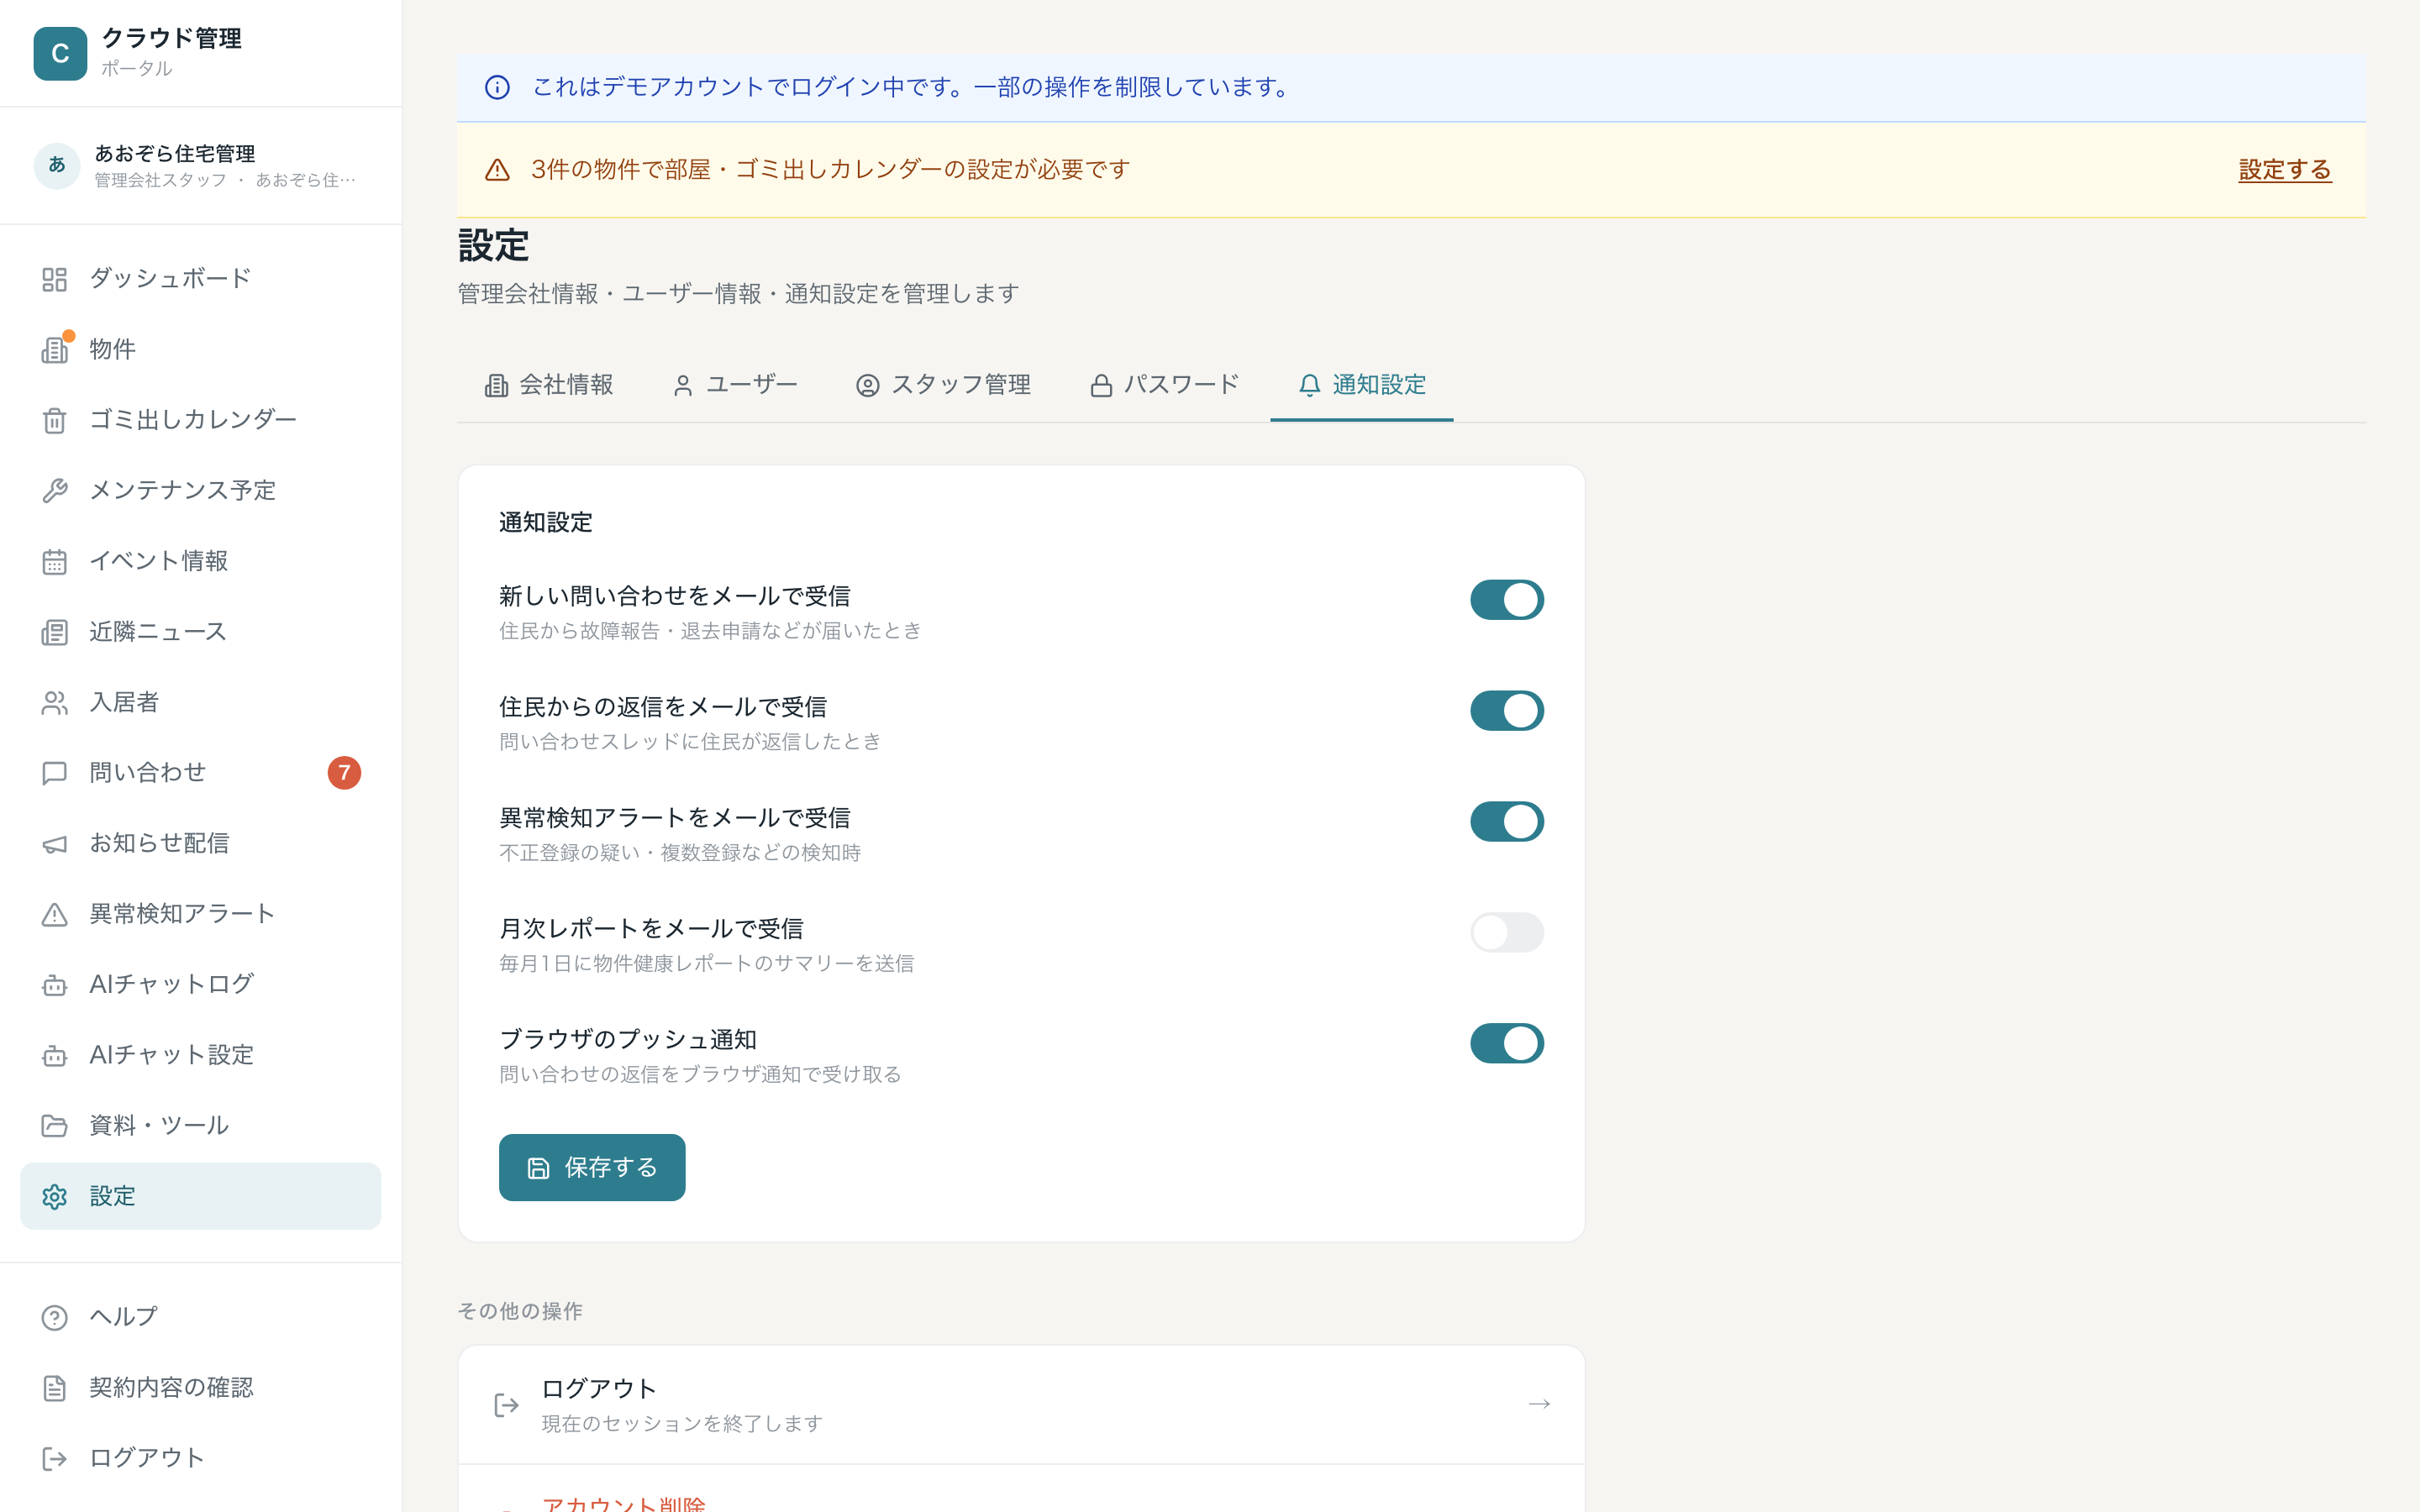Image resolution: width=2420 pixels, height=1512 pixels.
Task: Click the ヘルプ question mark icon
Action: pyautogui.click(x=54, y=1318)
